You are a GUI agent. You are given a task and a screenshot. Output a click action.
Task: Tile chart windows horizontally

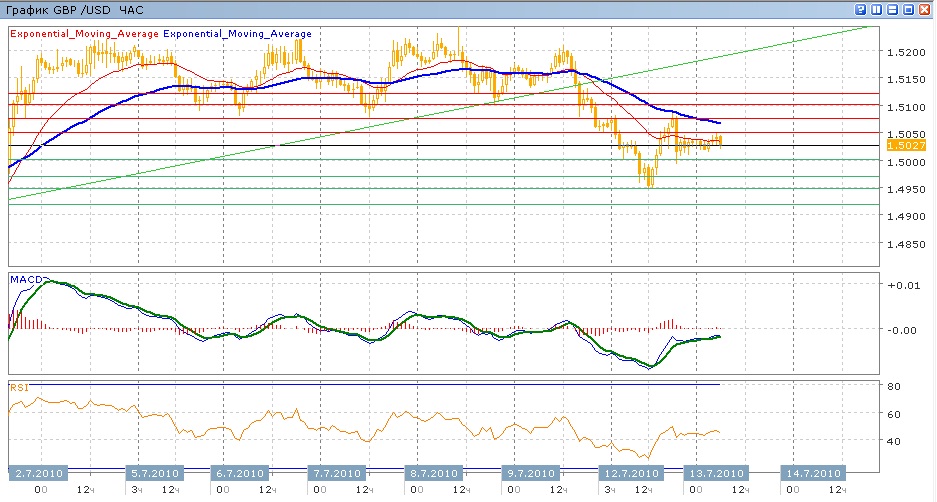(893, 9)
